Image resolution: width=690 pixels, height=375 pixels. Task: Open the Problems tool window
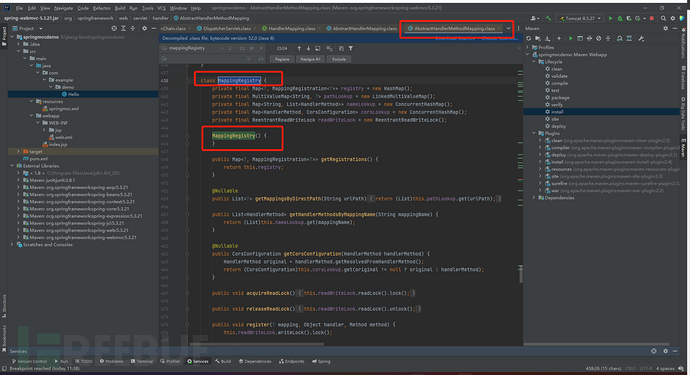click(x=111, y=361)
